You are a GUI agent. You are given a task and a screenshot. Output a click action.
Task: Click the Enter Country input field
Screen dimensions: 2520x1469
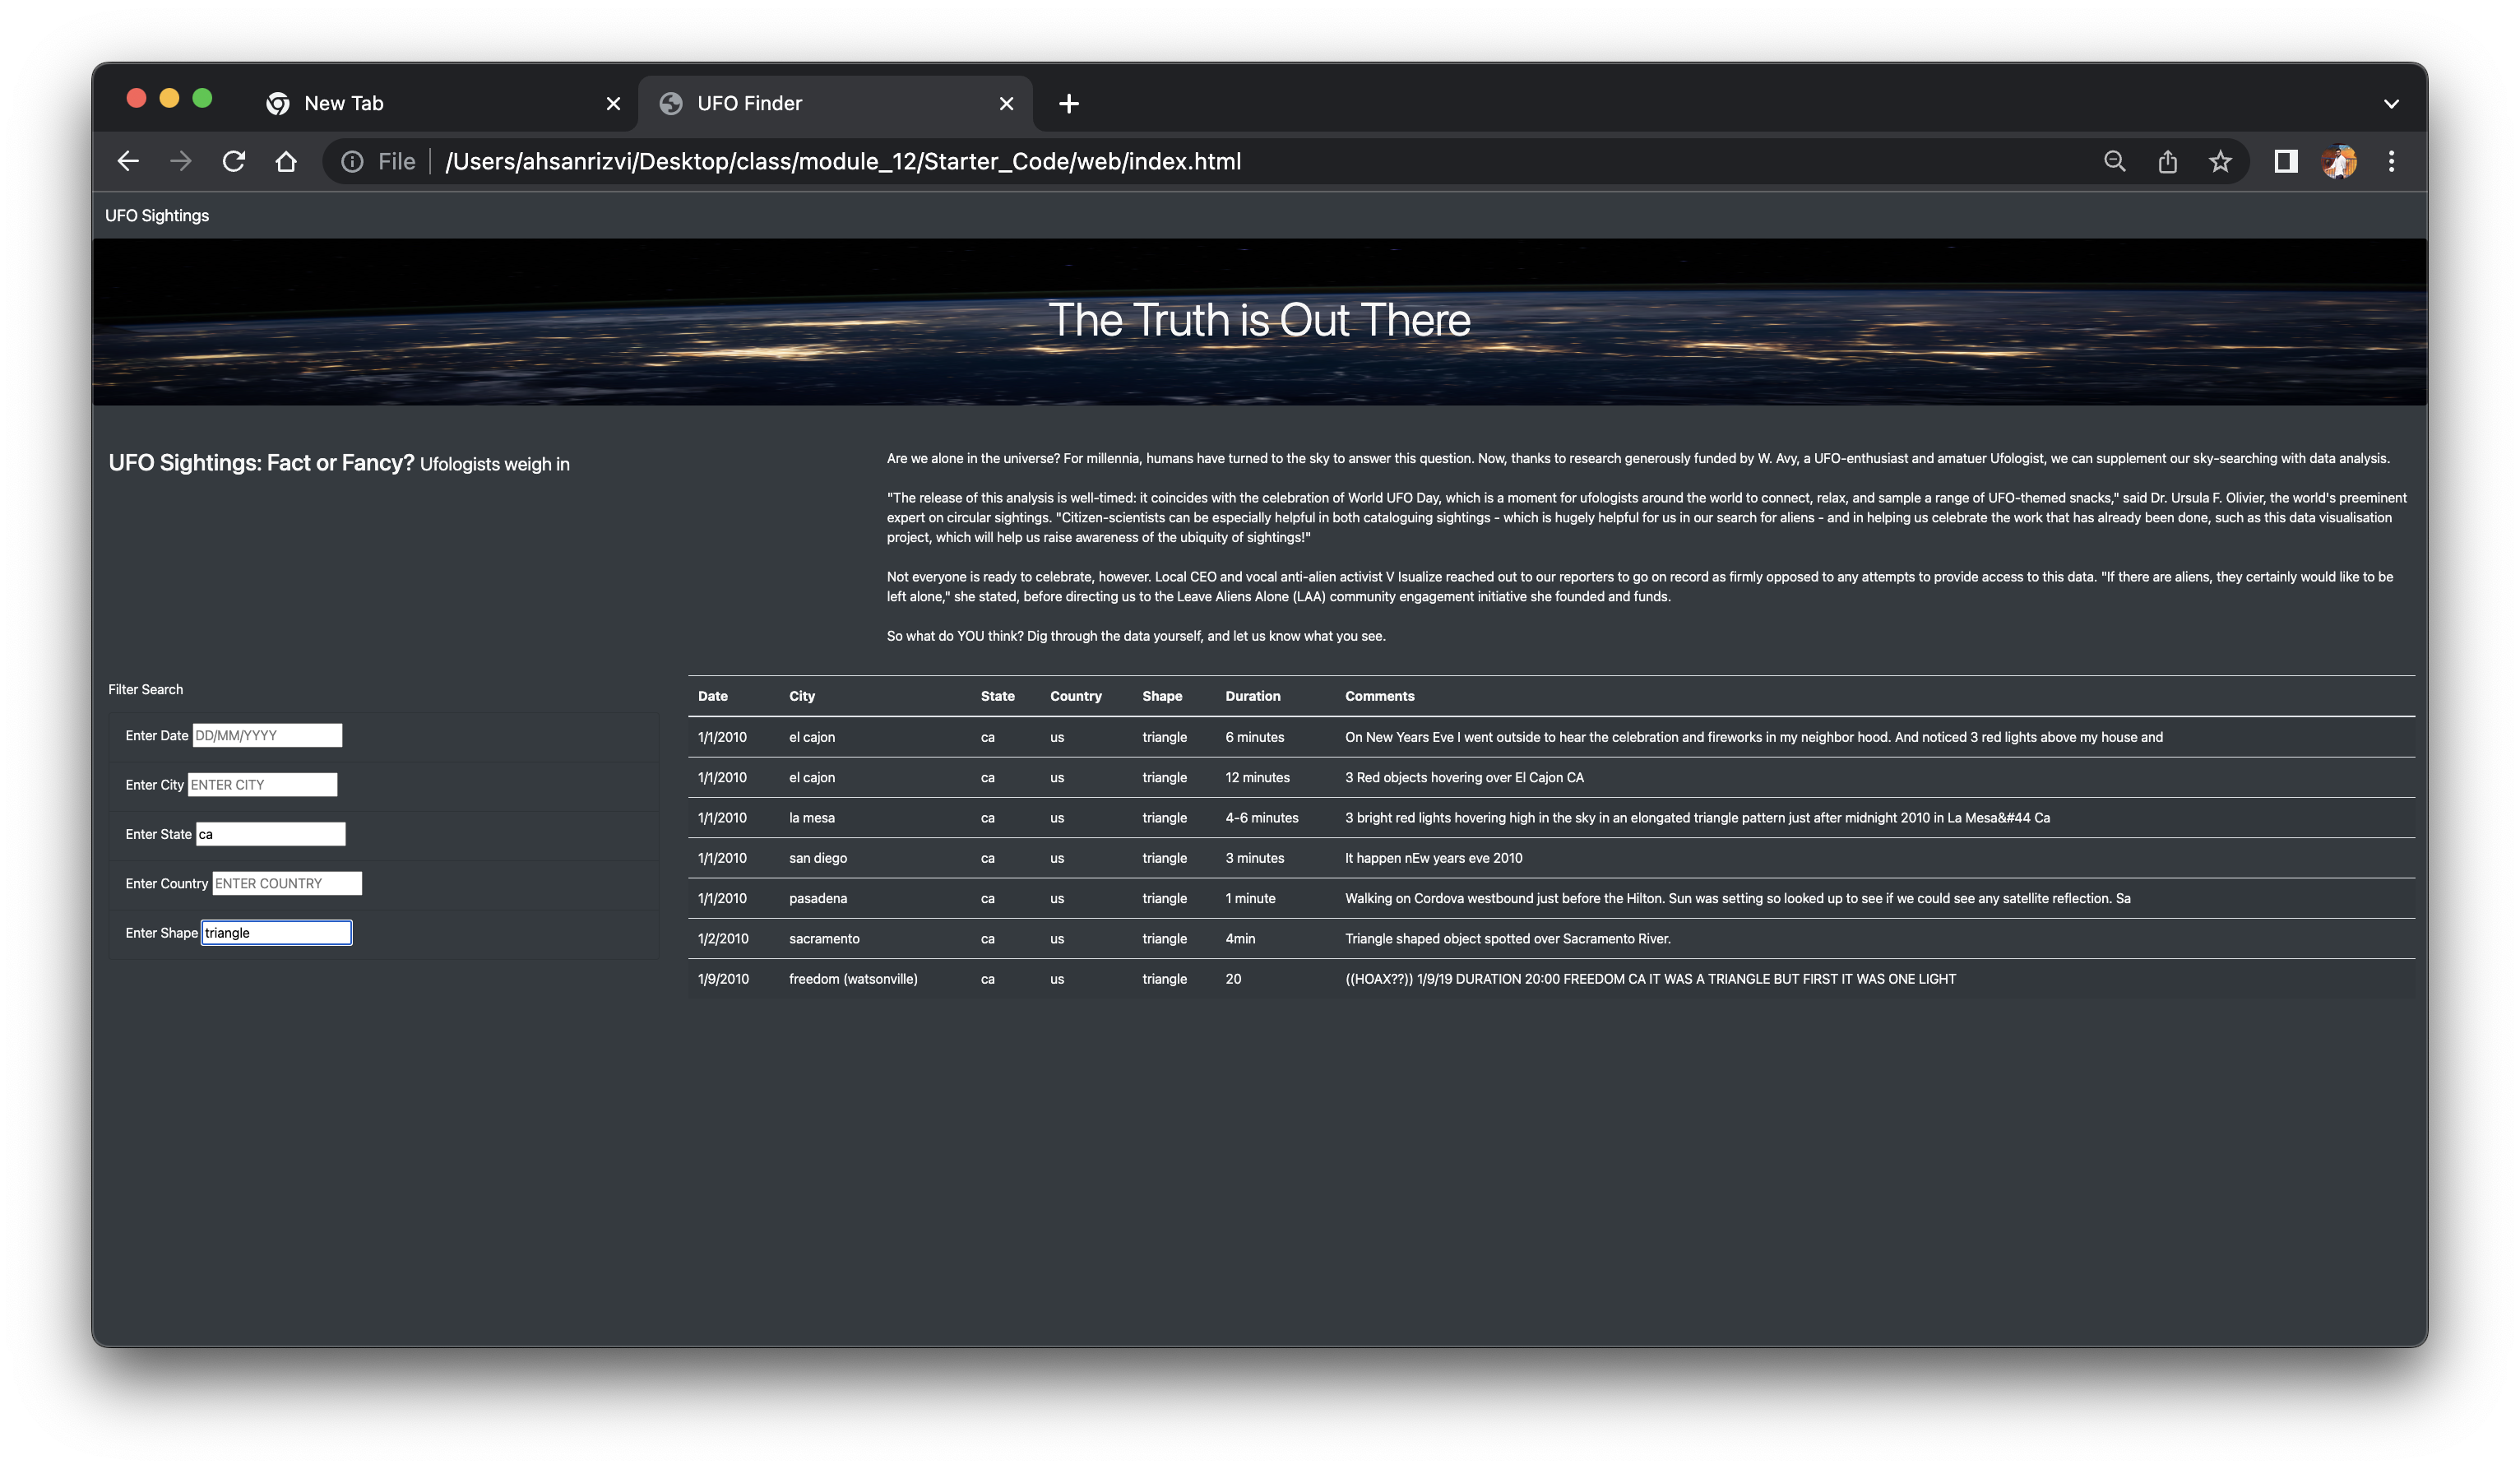286,883
